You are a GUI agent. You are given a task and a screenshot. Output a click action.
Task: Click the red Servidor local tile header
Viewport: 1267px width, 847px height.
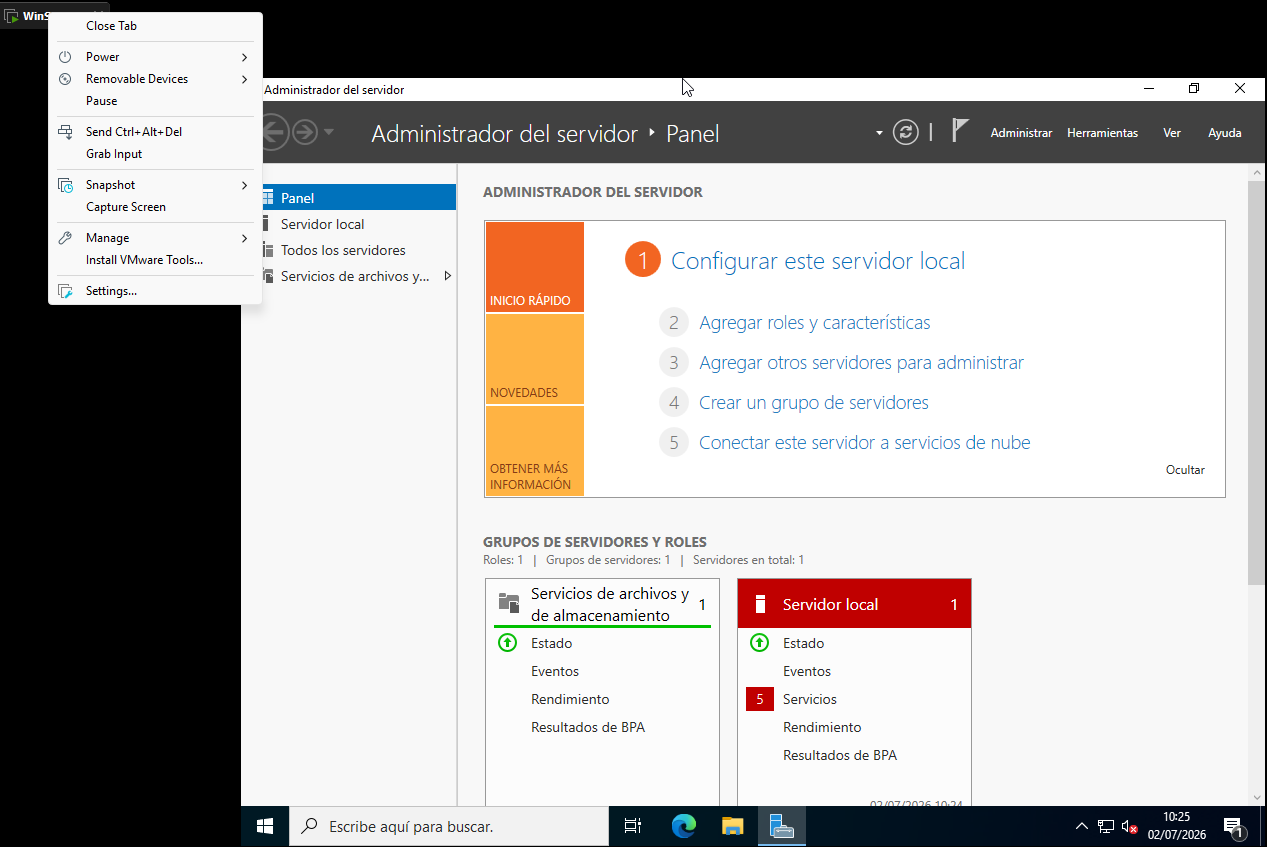pos(854,604)
